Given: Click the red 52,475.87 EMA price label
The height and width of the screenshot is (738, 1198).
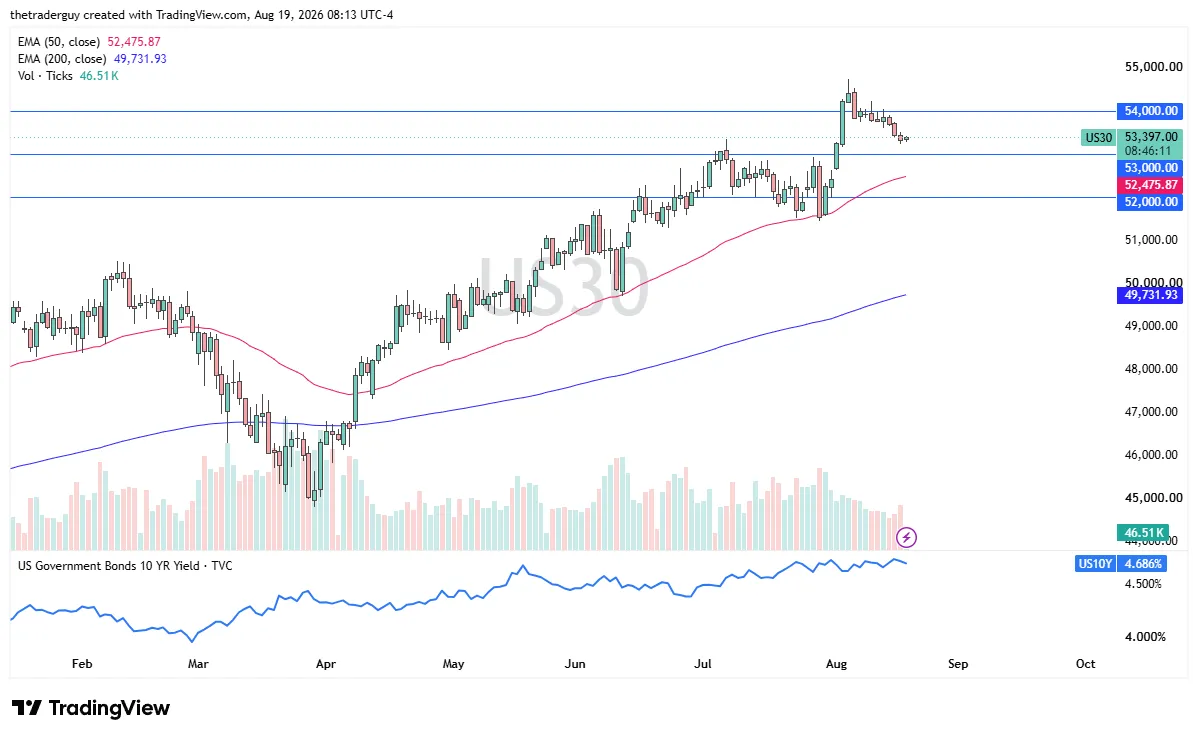Looking at the screenshot, I should point(1149,185).
